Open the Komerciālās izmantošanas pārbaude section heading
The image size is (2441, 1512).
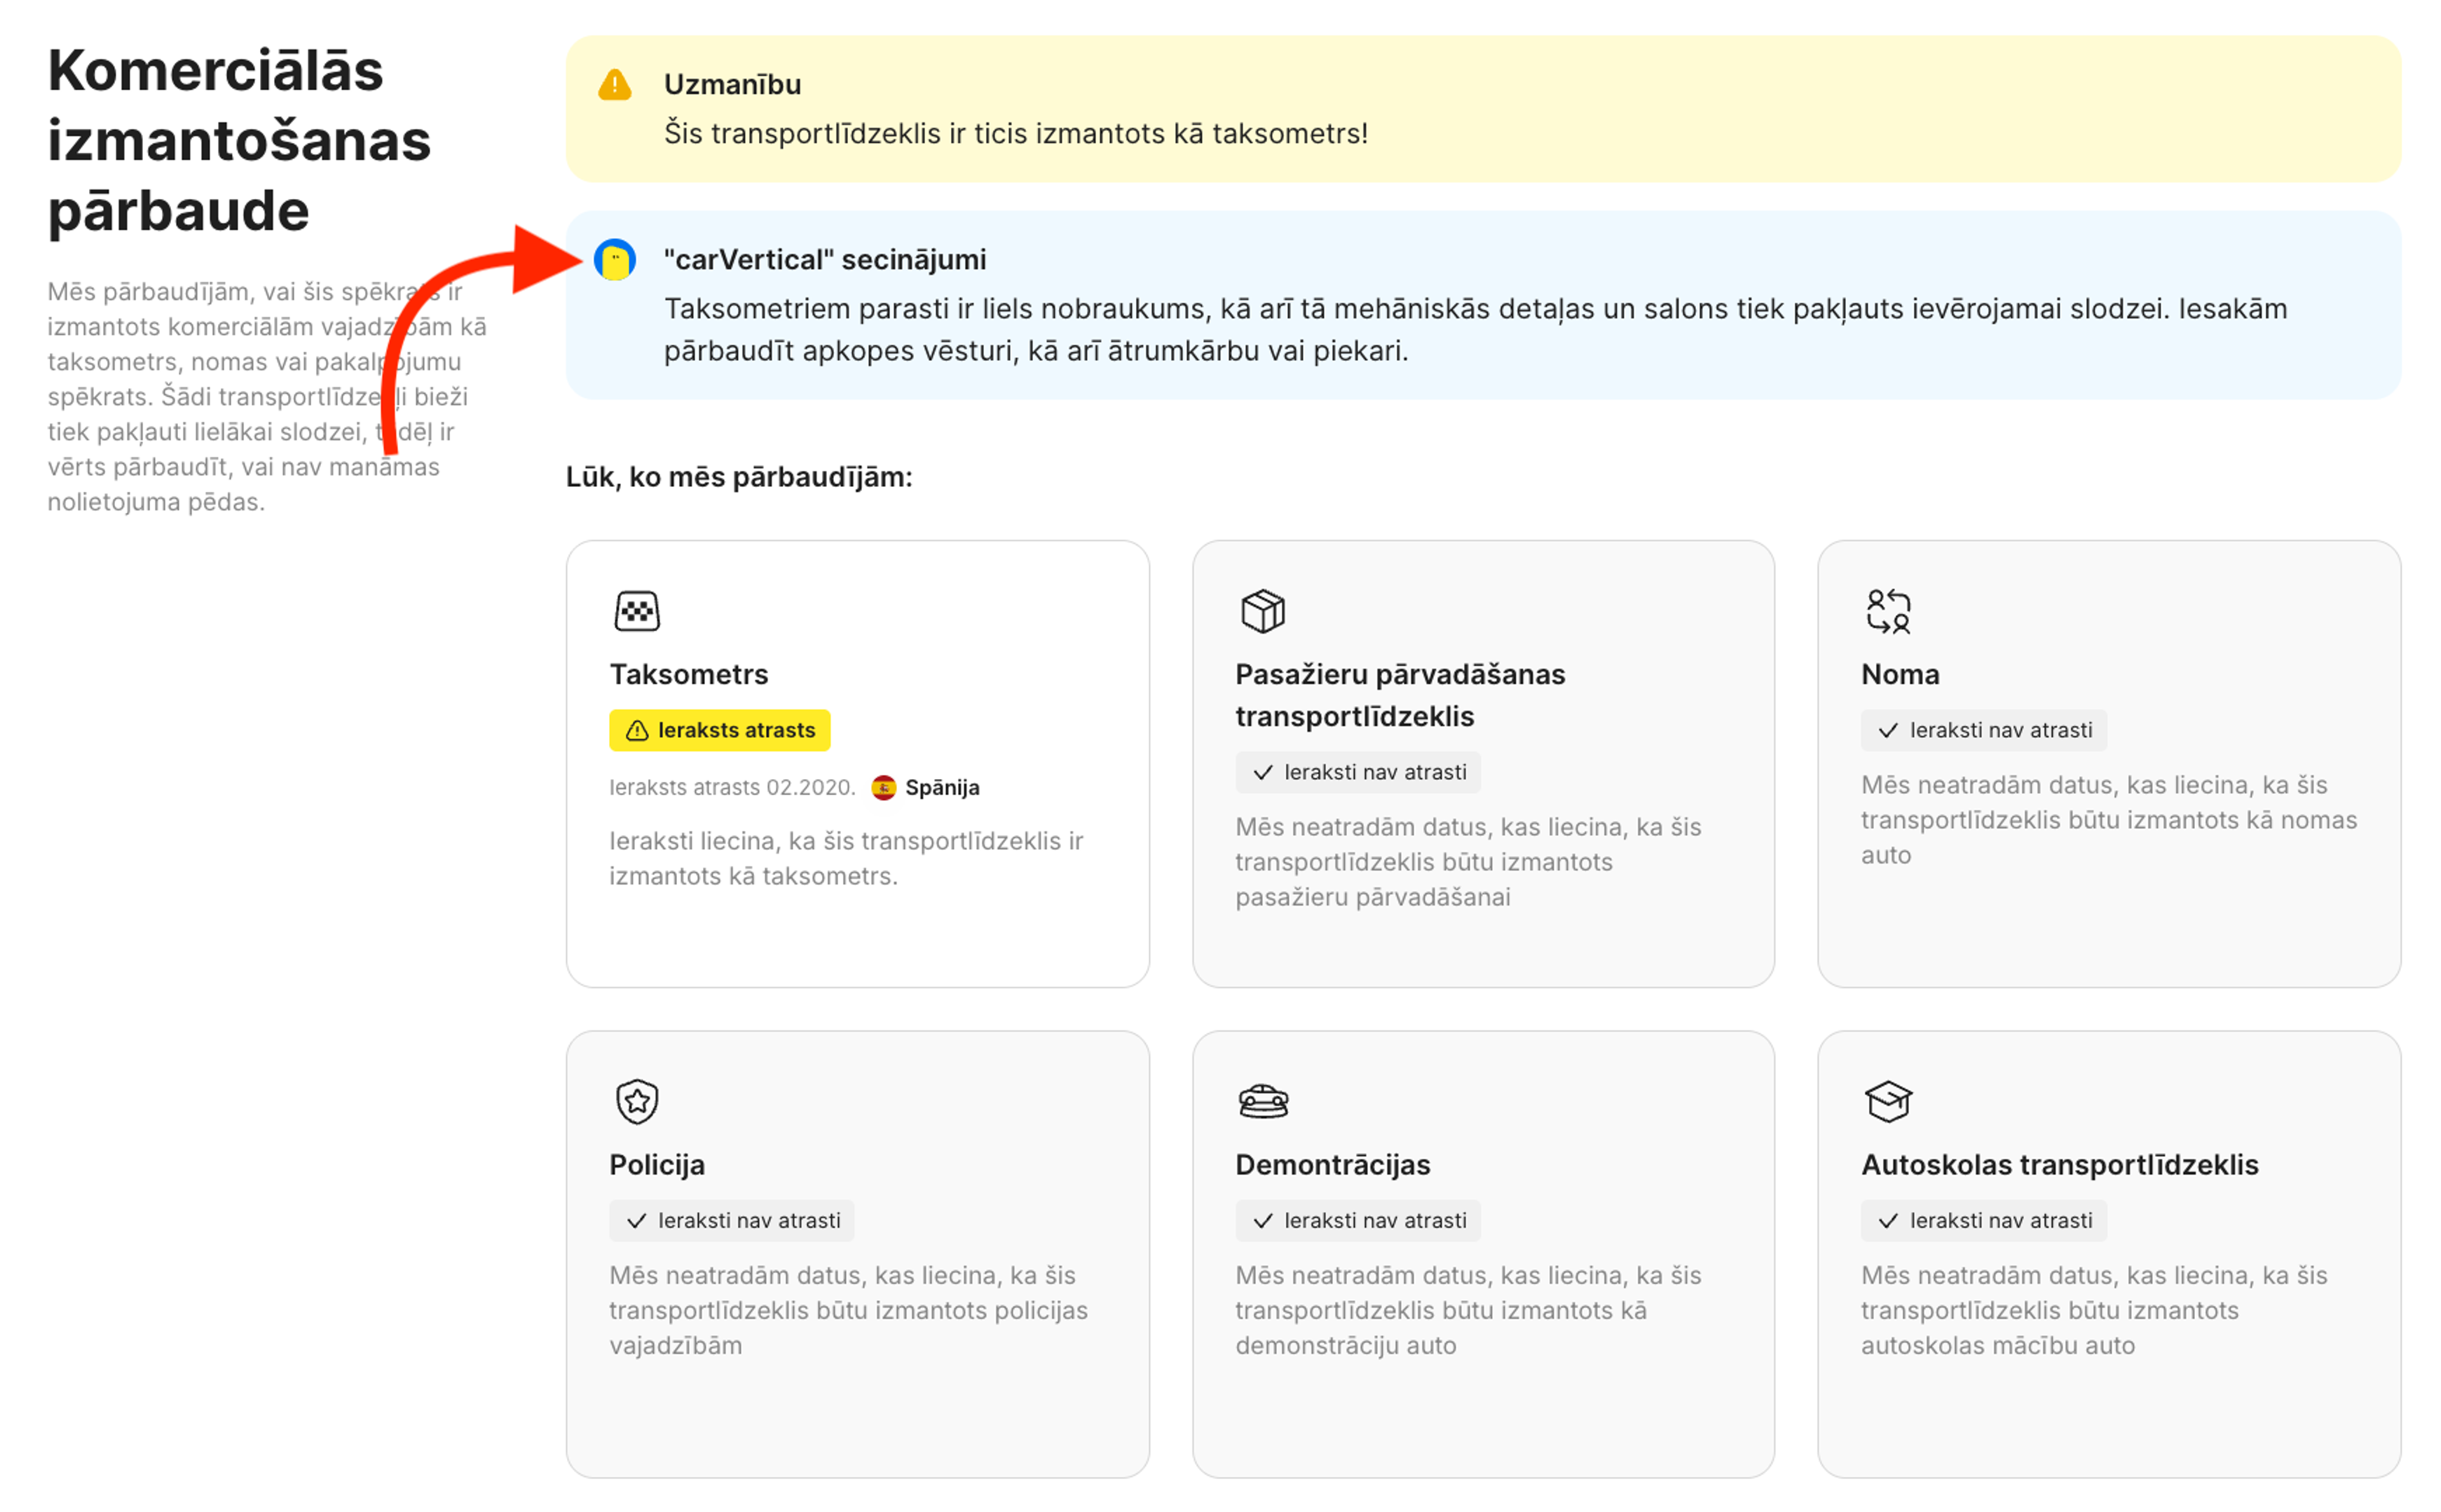tap(240, 140)
